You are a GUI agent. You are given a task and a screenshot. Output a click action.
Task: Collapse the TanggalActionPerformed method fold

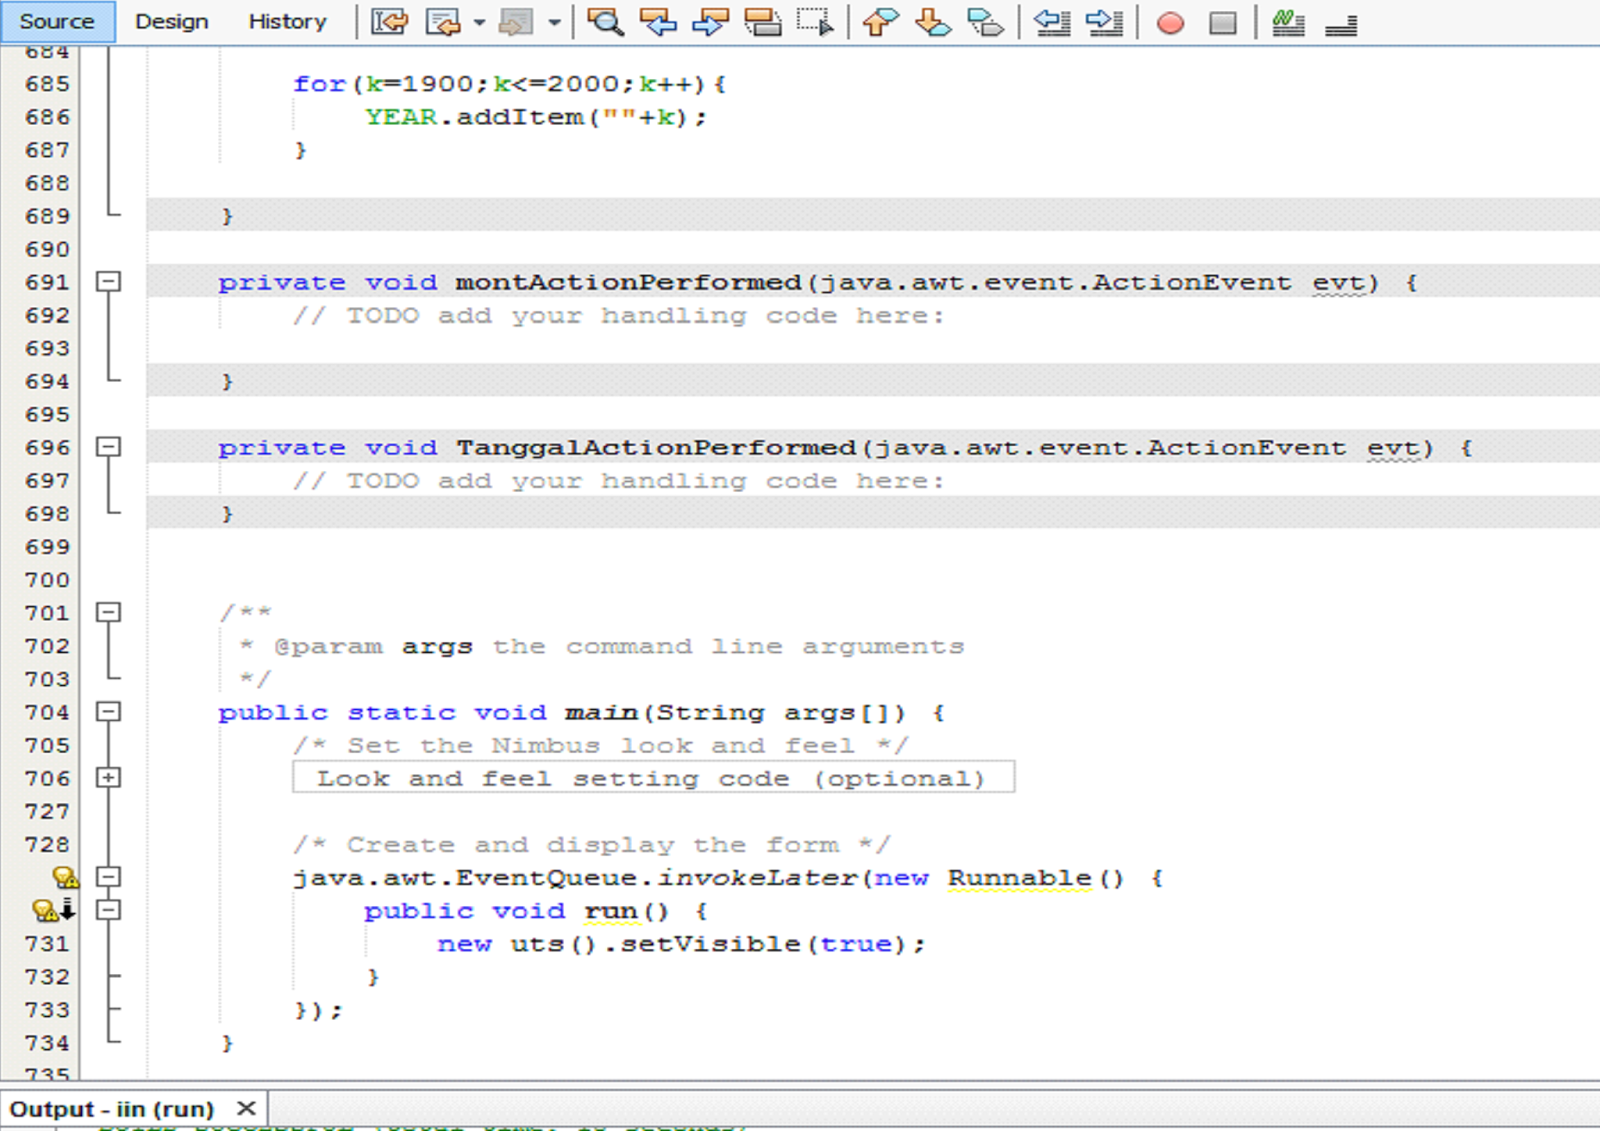108,447
